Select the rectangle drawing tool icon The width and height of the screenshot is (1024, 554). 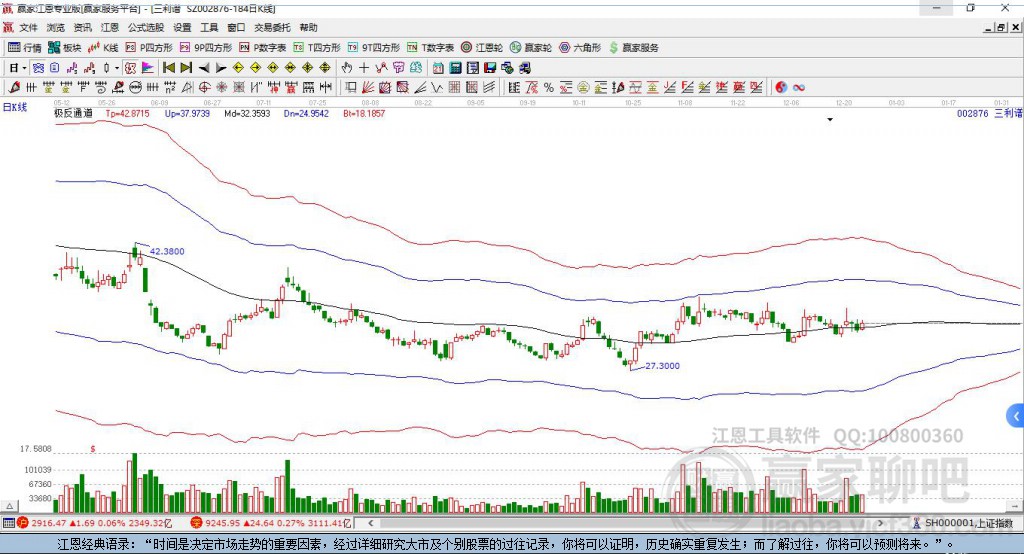351,88
